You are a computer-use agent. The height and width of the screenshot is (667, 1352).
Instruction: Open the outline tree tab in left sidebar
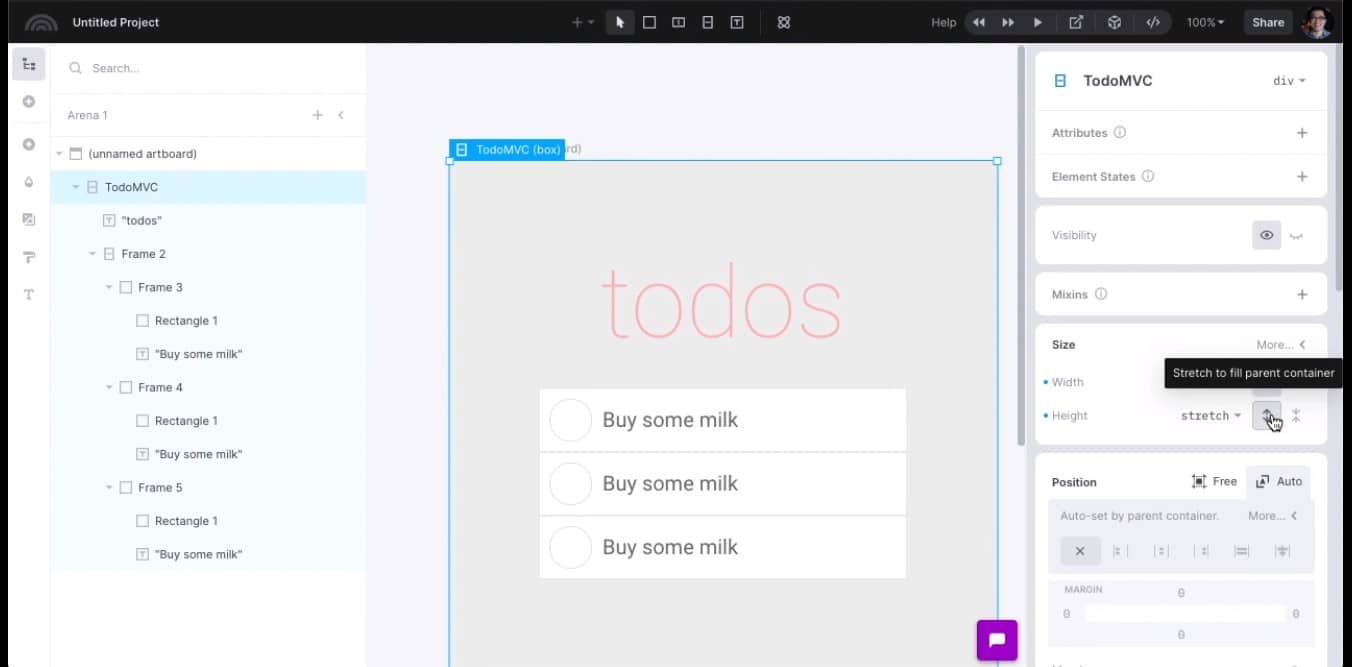tap(29, 65)
